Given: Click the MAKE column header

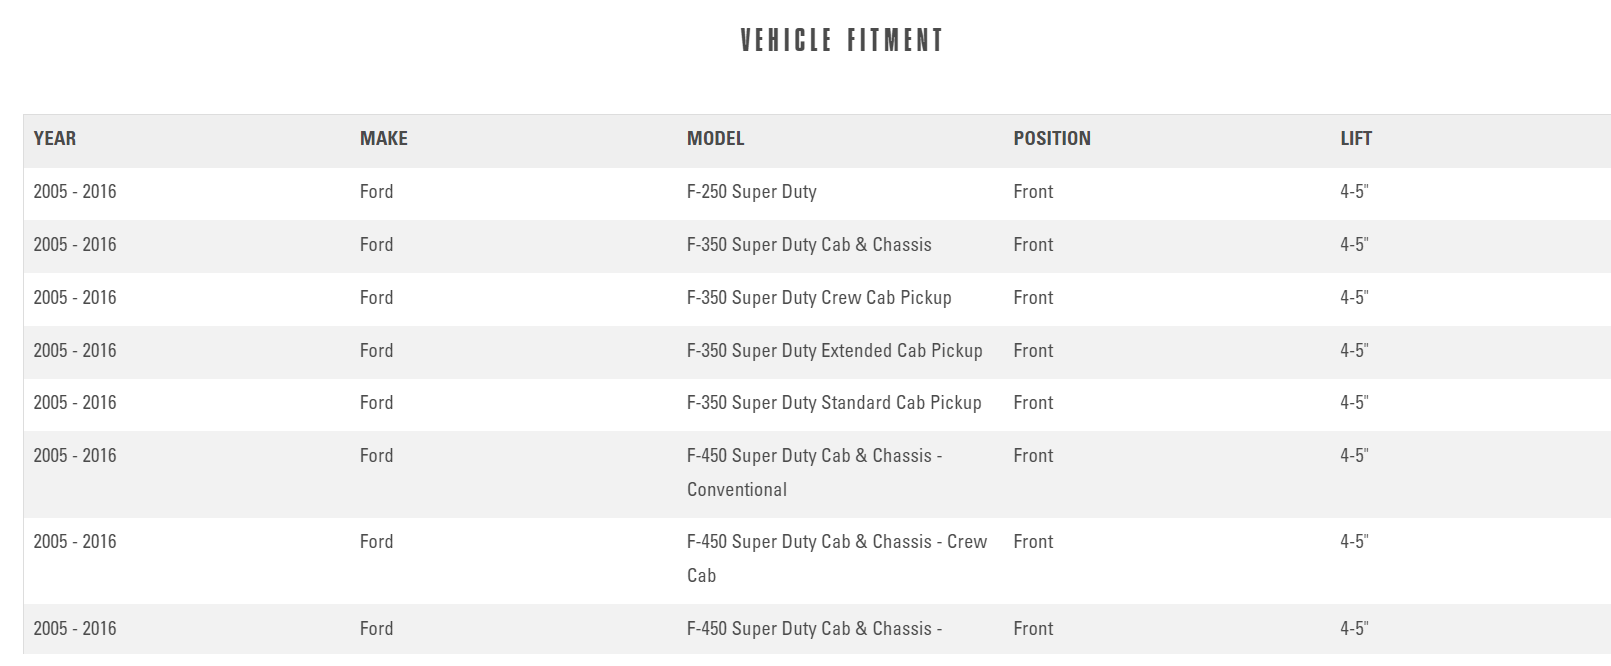Looking at the screenshot, I should tap(384, 139).
